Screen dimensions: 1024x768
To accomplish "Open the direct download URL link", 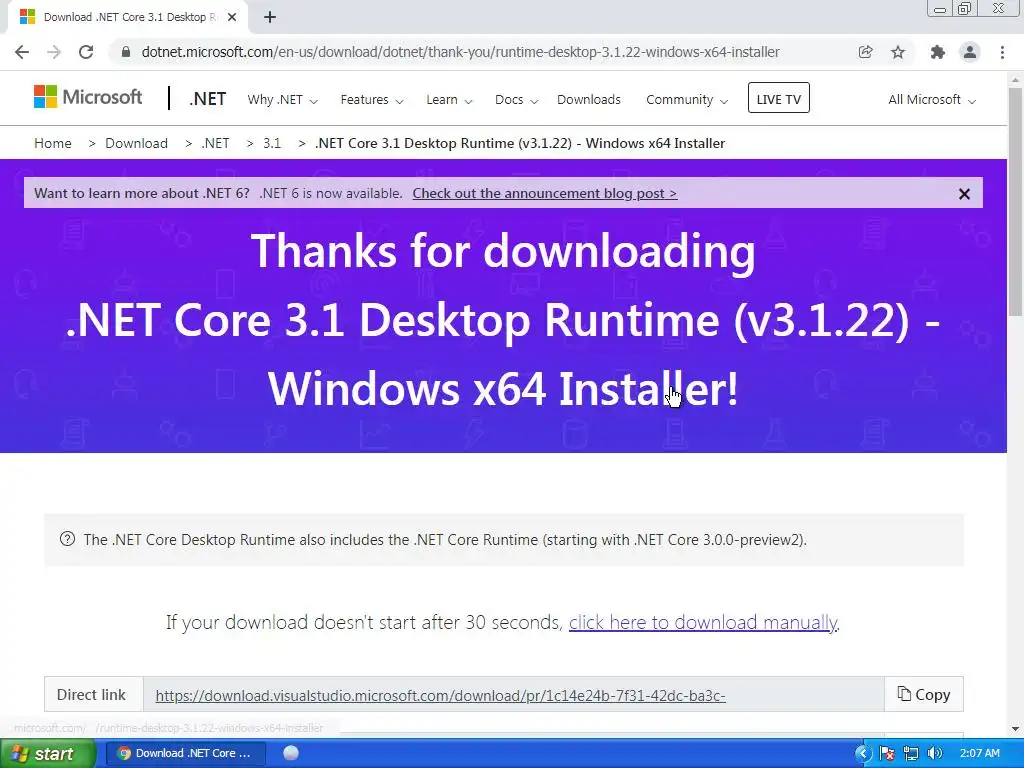I will tap(441, 696).
